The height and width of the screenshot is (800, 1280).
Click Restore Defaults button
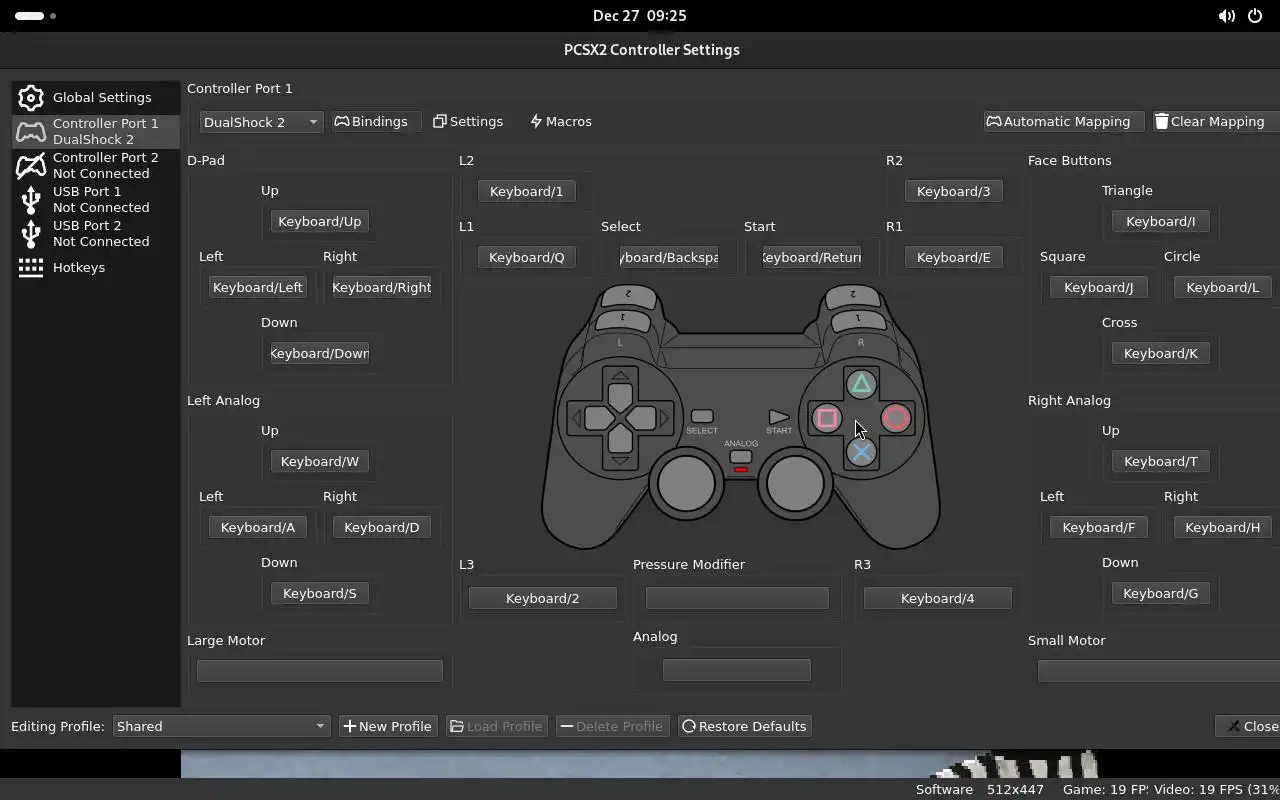tap(744, 726)
